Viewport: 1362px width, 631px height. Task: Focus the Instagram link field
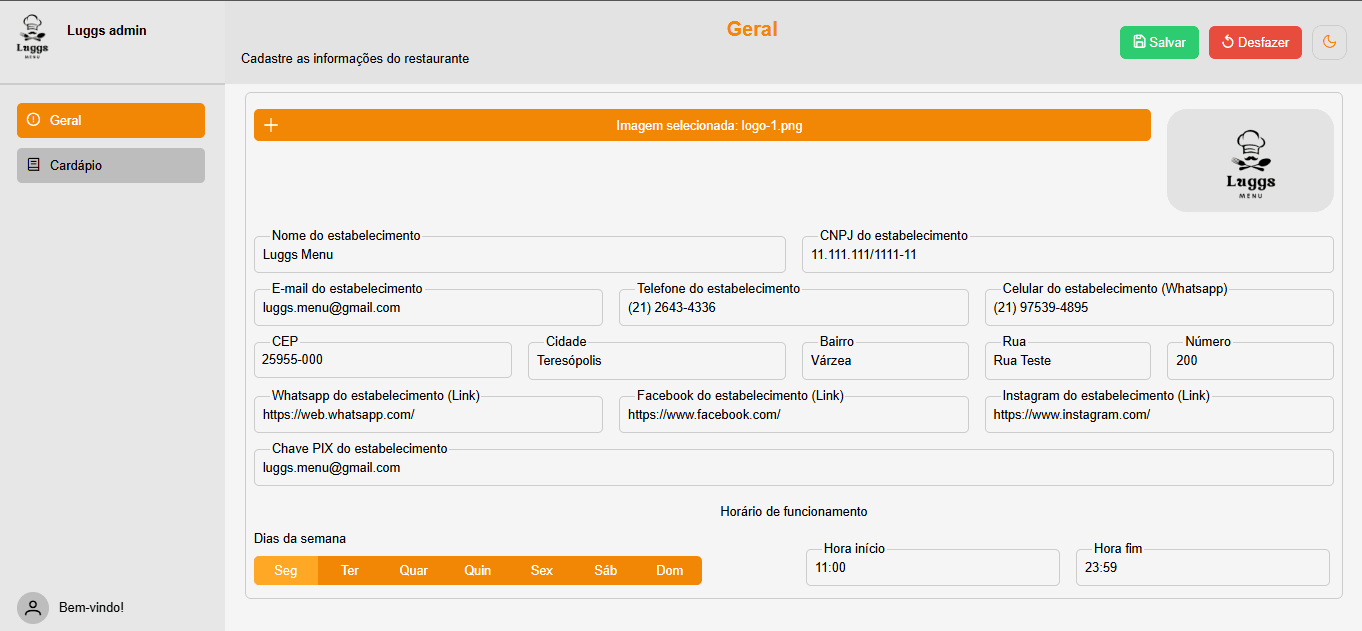(x=1159, y=414)
